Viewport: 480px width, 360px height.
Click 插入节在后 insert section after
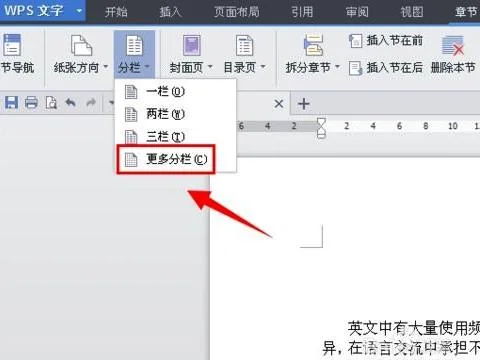[386, 68]
